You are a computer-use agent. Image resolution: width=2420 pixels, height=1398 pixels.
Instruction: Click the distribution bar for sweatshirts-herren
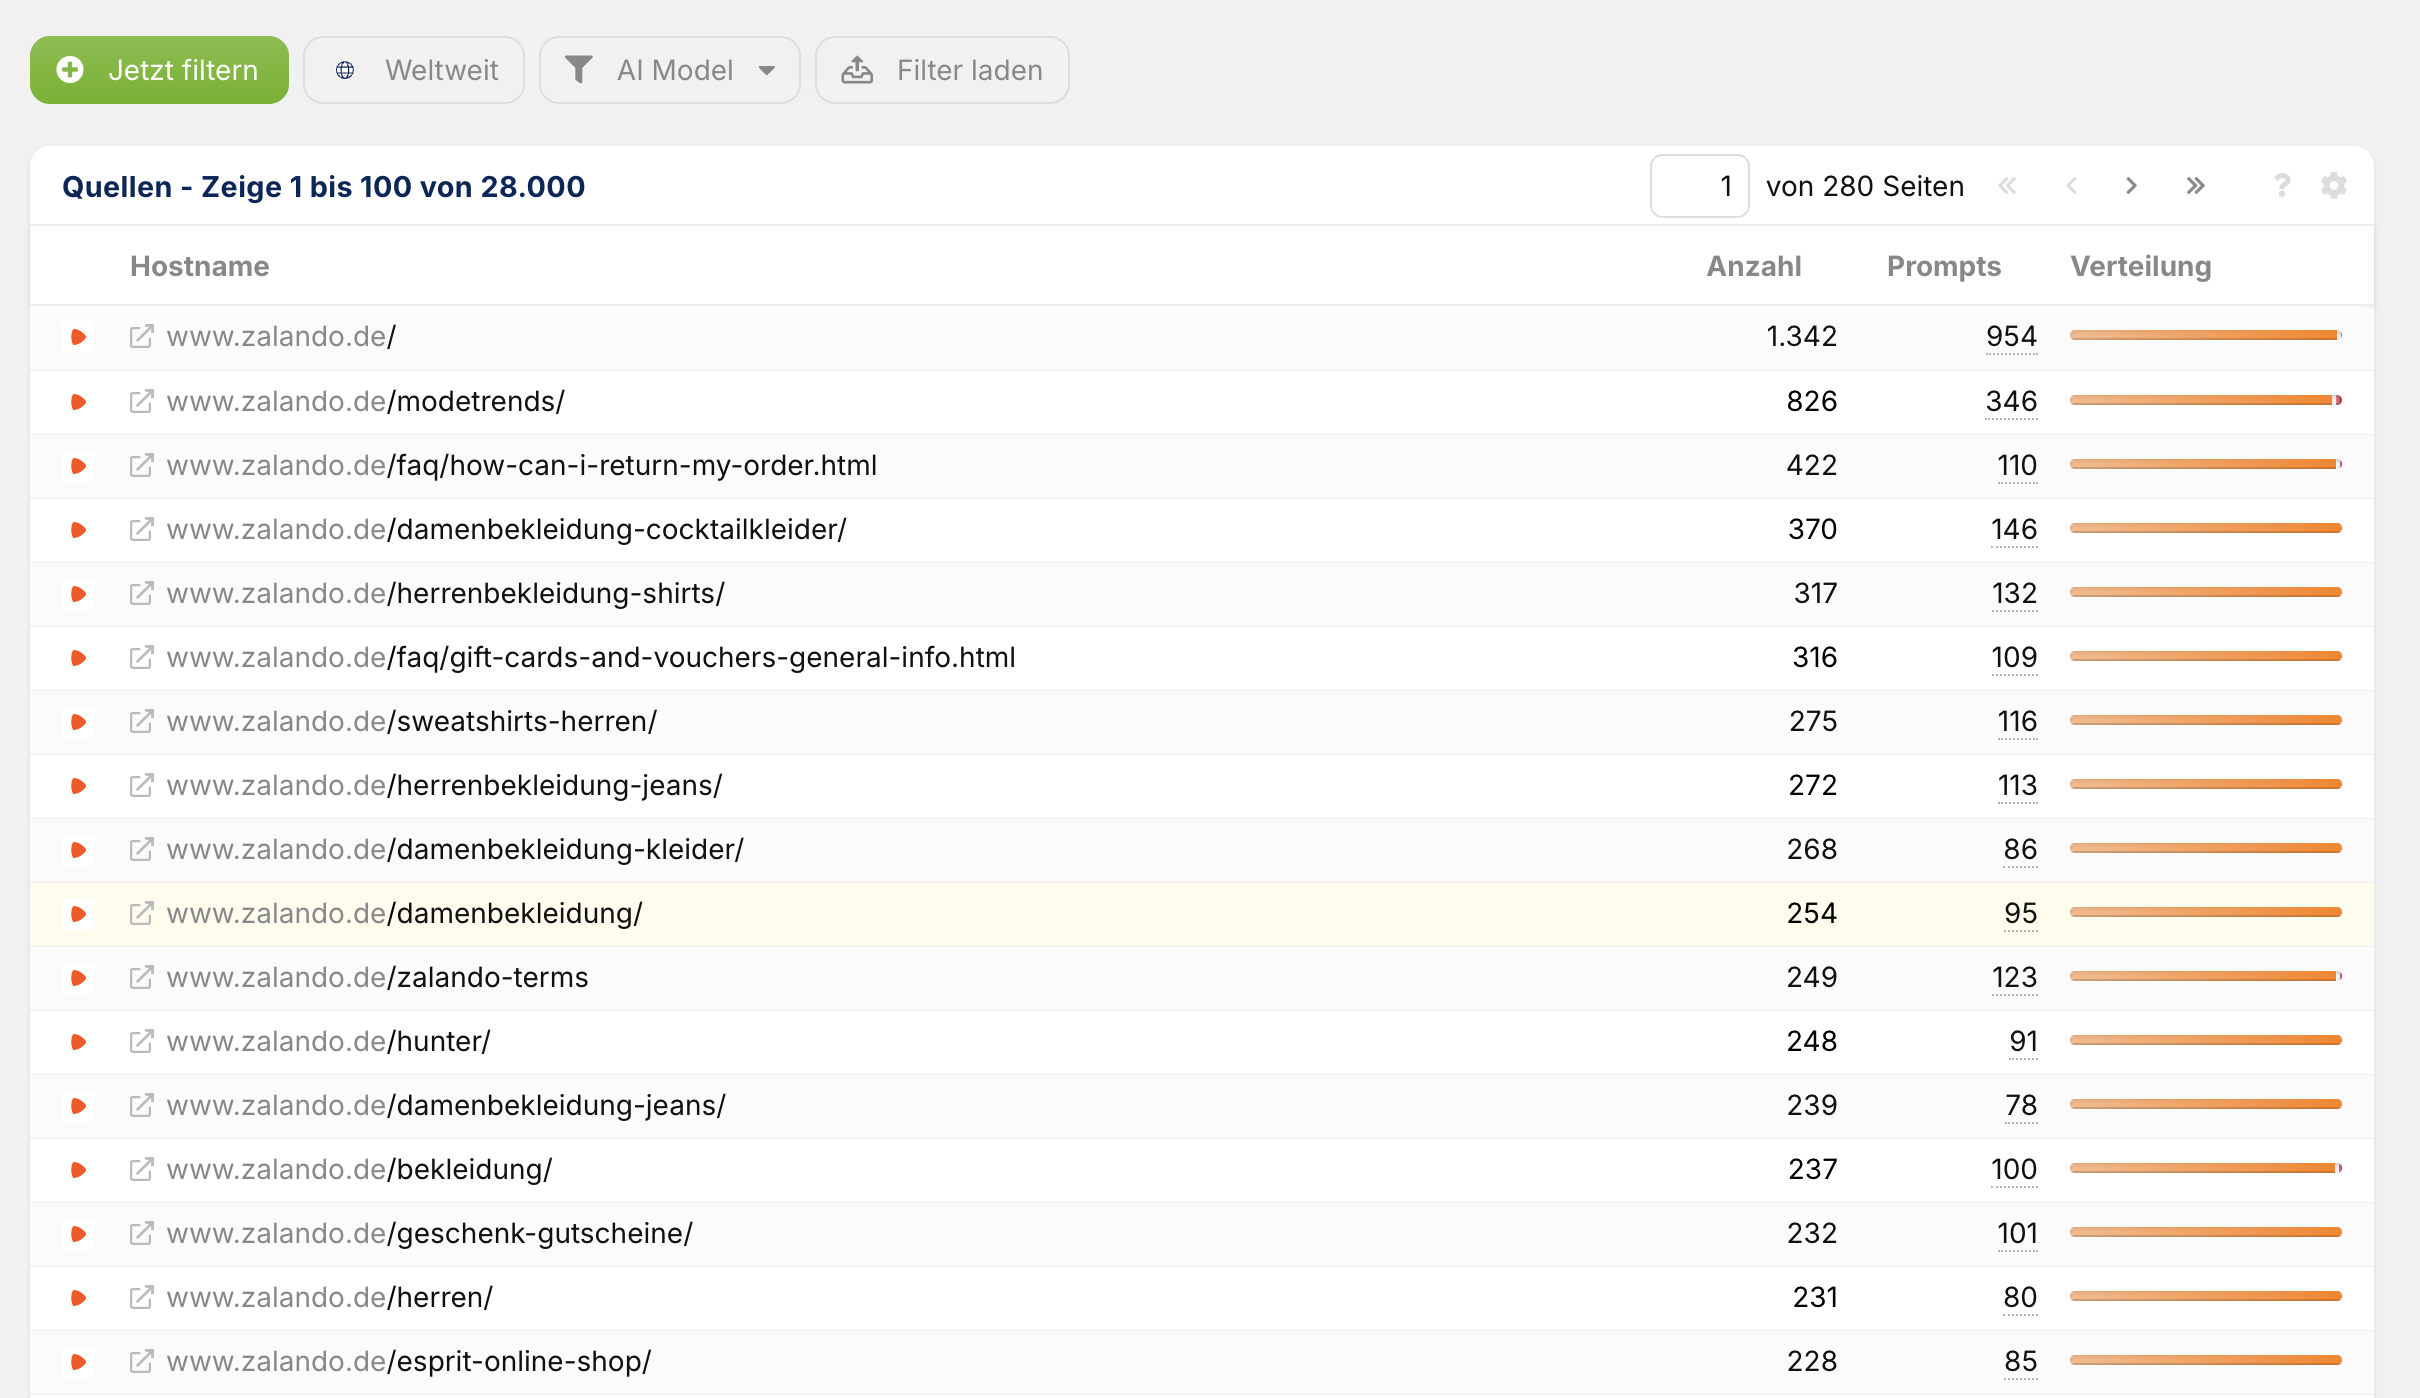pyautogui.click(x=2205, y=720)
